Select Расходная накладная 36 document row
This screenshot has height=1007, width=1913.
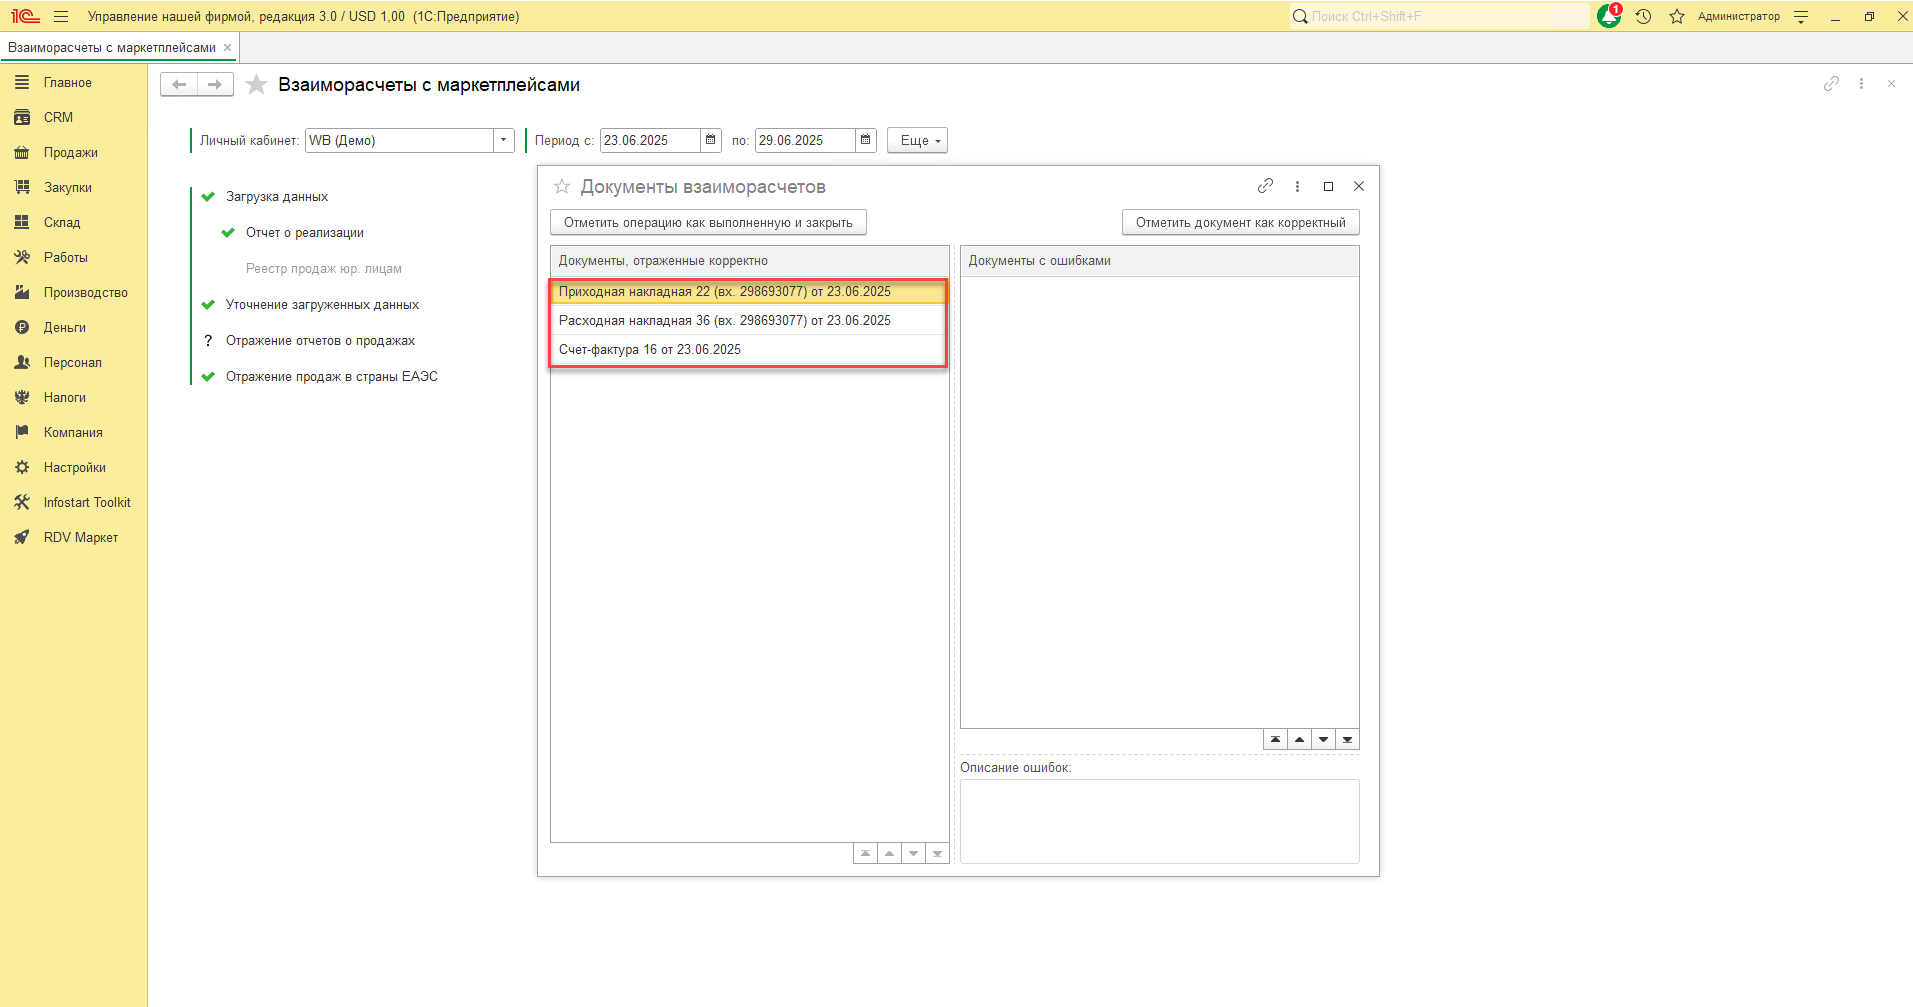[724, 320]
